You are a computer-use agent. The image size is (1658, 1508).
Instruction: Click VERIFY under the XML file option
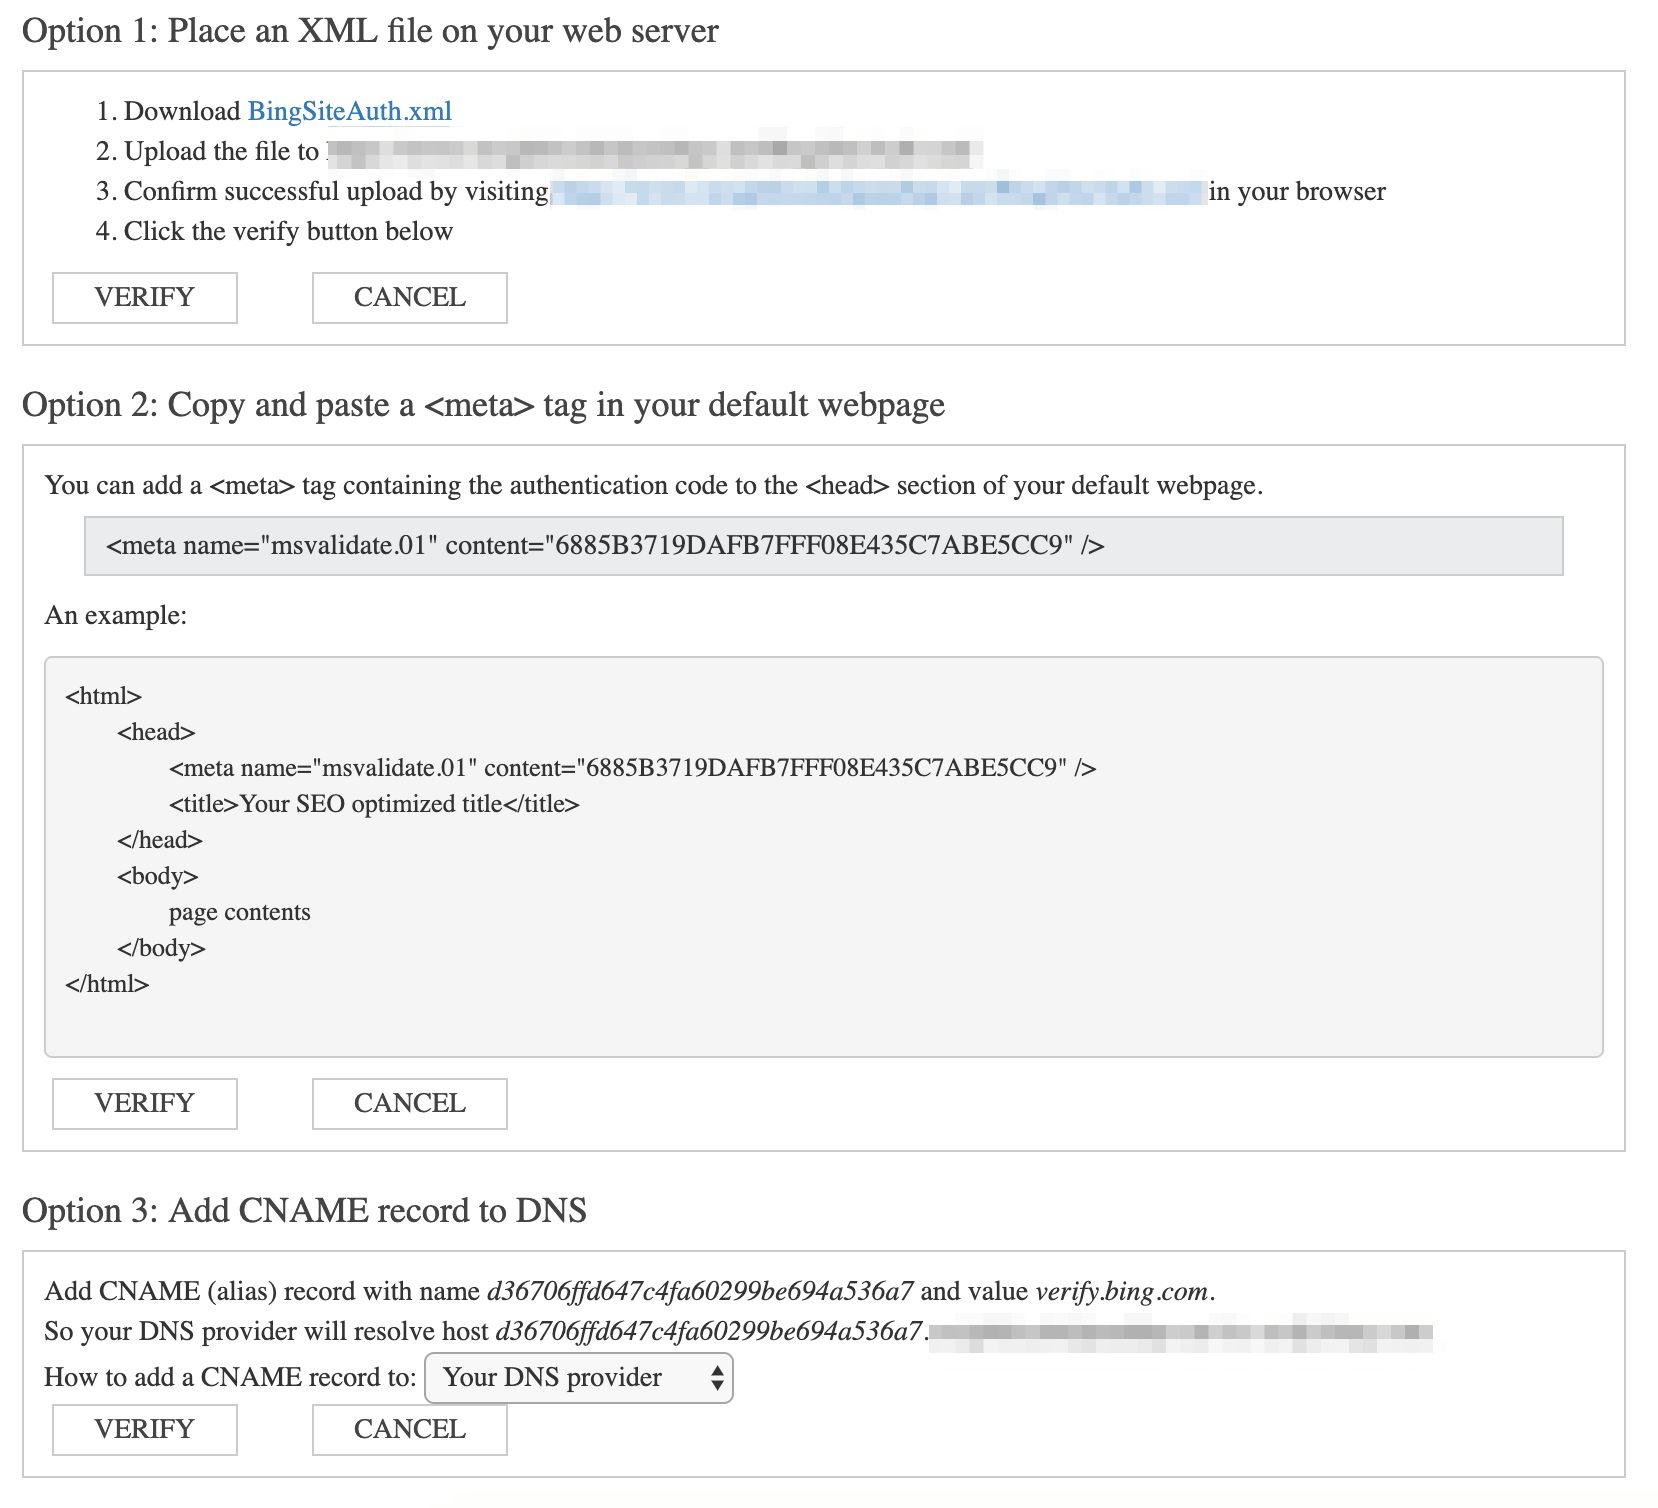144,298
